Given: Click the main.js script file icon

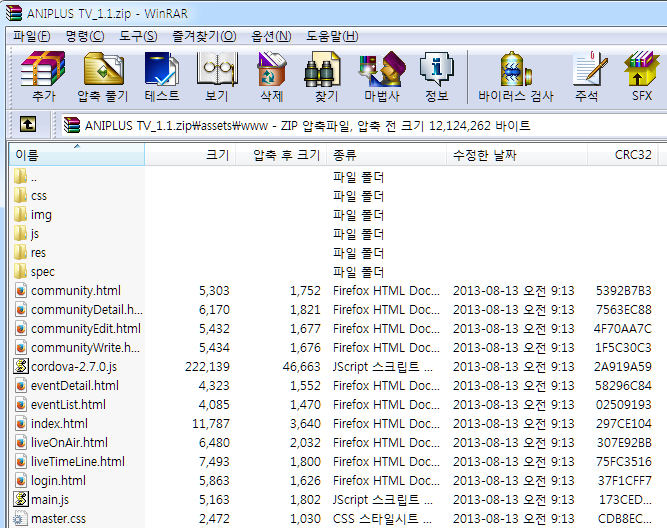Looking at the screenshot, I should pyautogui.click(x=20, y=499).
